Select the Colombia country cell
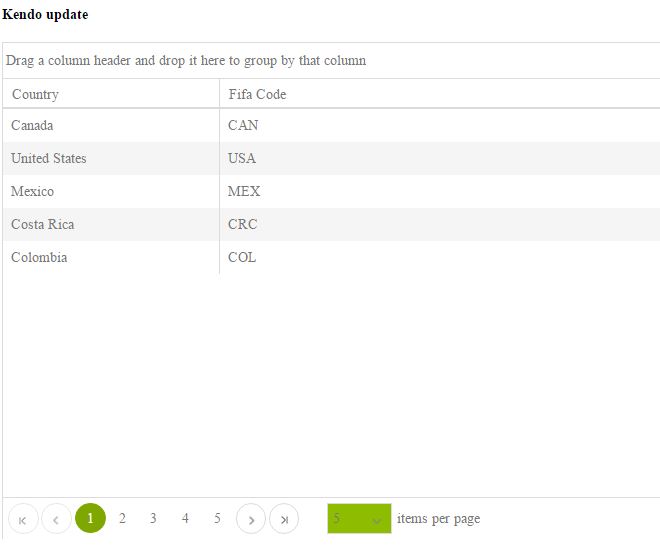The height and width of the screenshot is (557, 660). click(x=39, y=257)
